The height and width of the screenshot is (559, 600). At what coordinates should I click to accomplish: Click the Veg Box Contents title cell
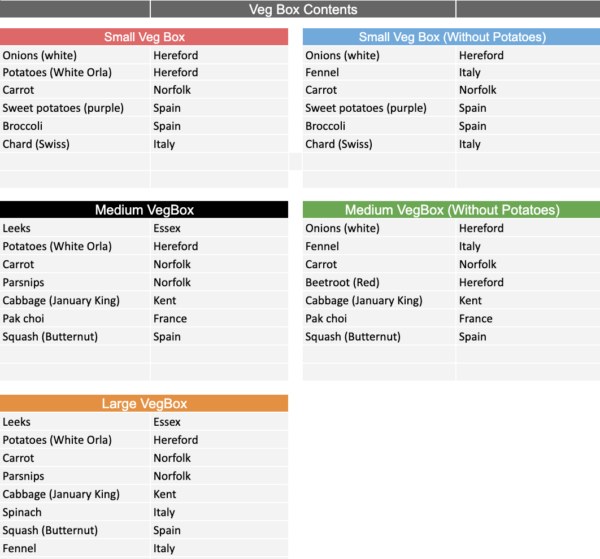point(302,10)
